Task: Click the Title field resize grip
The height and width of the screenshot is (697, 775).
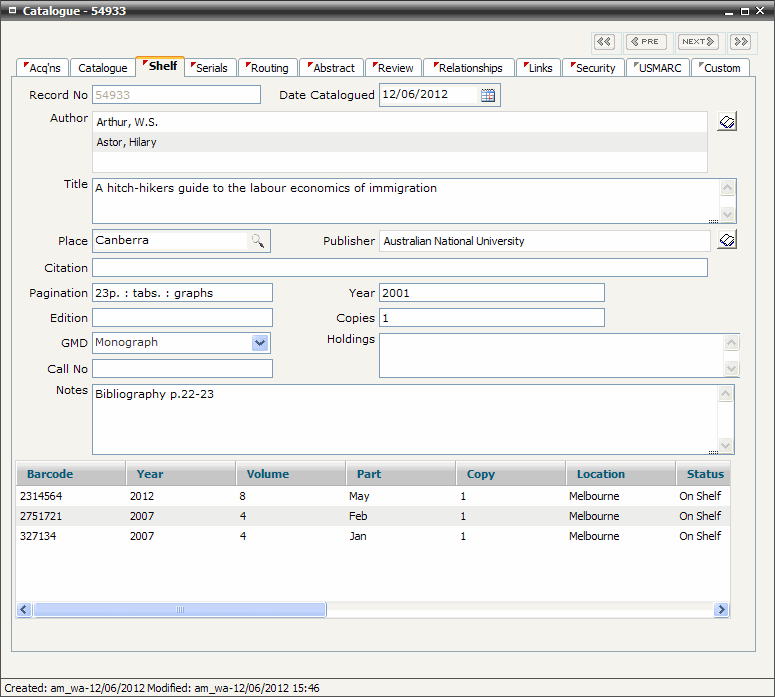Action: 713,220
